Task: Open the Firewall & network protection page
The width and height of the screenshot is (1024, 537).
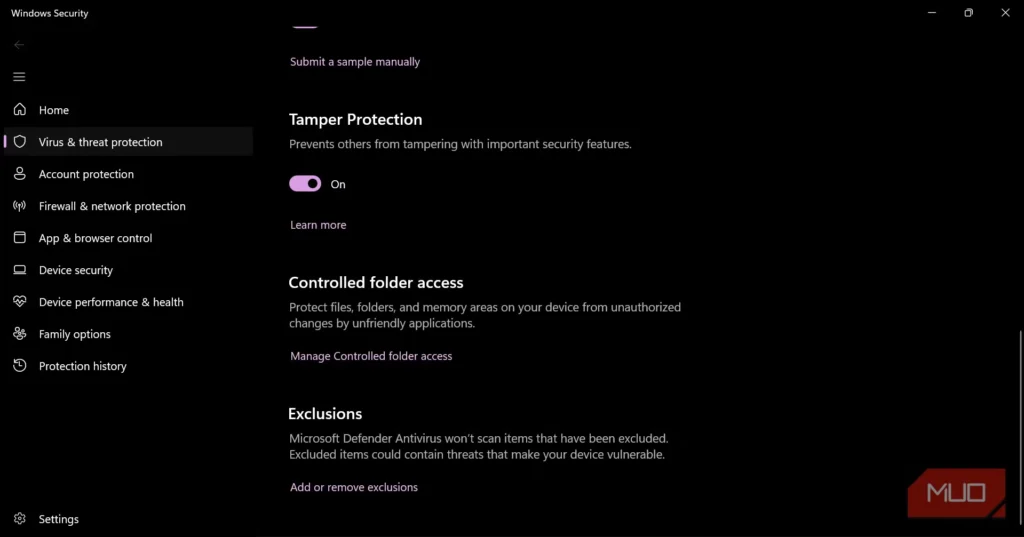Action: pyautogui.click(x=112, y=206)
